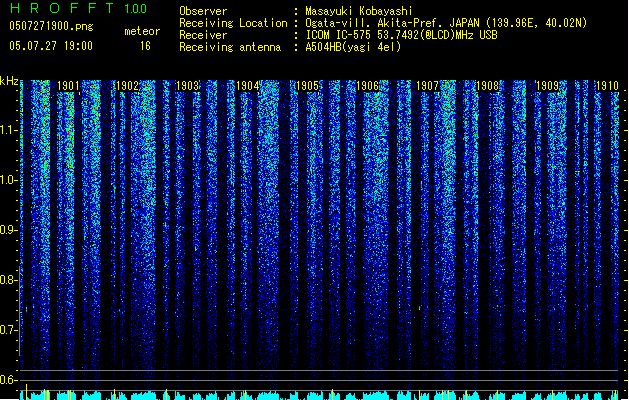Click the 1901 time marker
This screenshot has height=400, width=629.
click(68, 86)
